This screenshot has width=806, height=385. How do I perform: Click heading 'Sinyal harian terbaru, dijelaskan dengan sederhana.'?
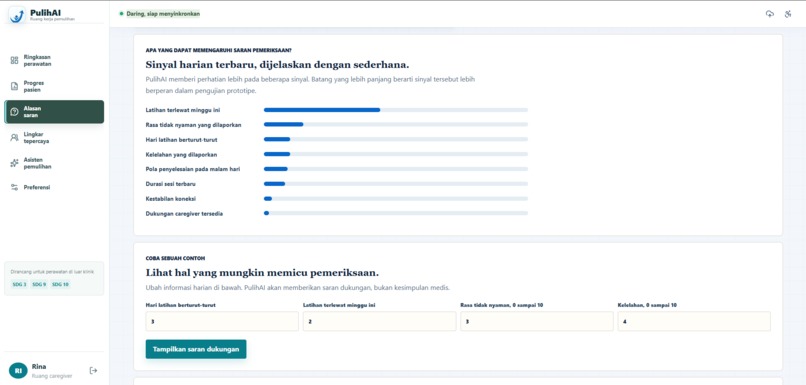pyautogui.click(x=278, y=65)
